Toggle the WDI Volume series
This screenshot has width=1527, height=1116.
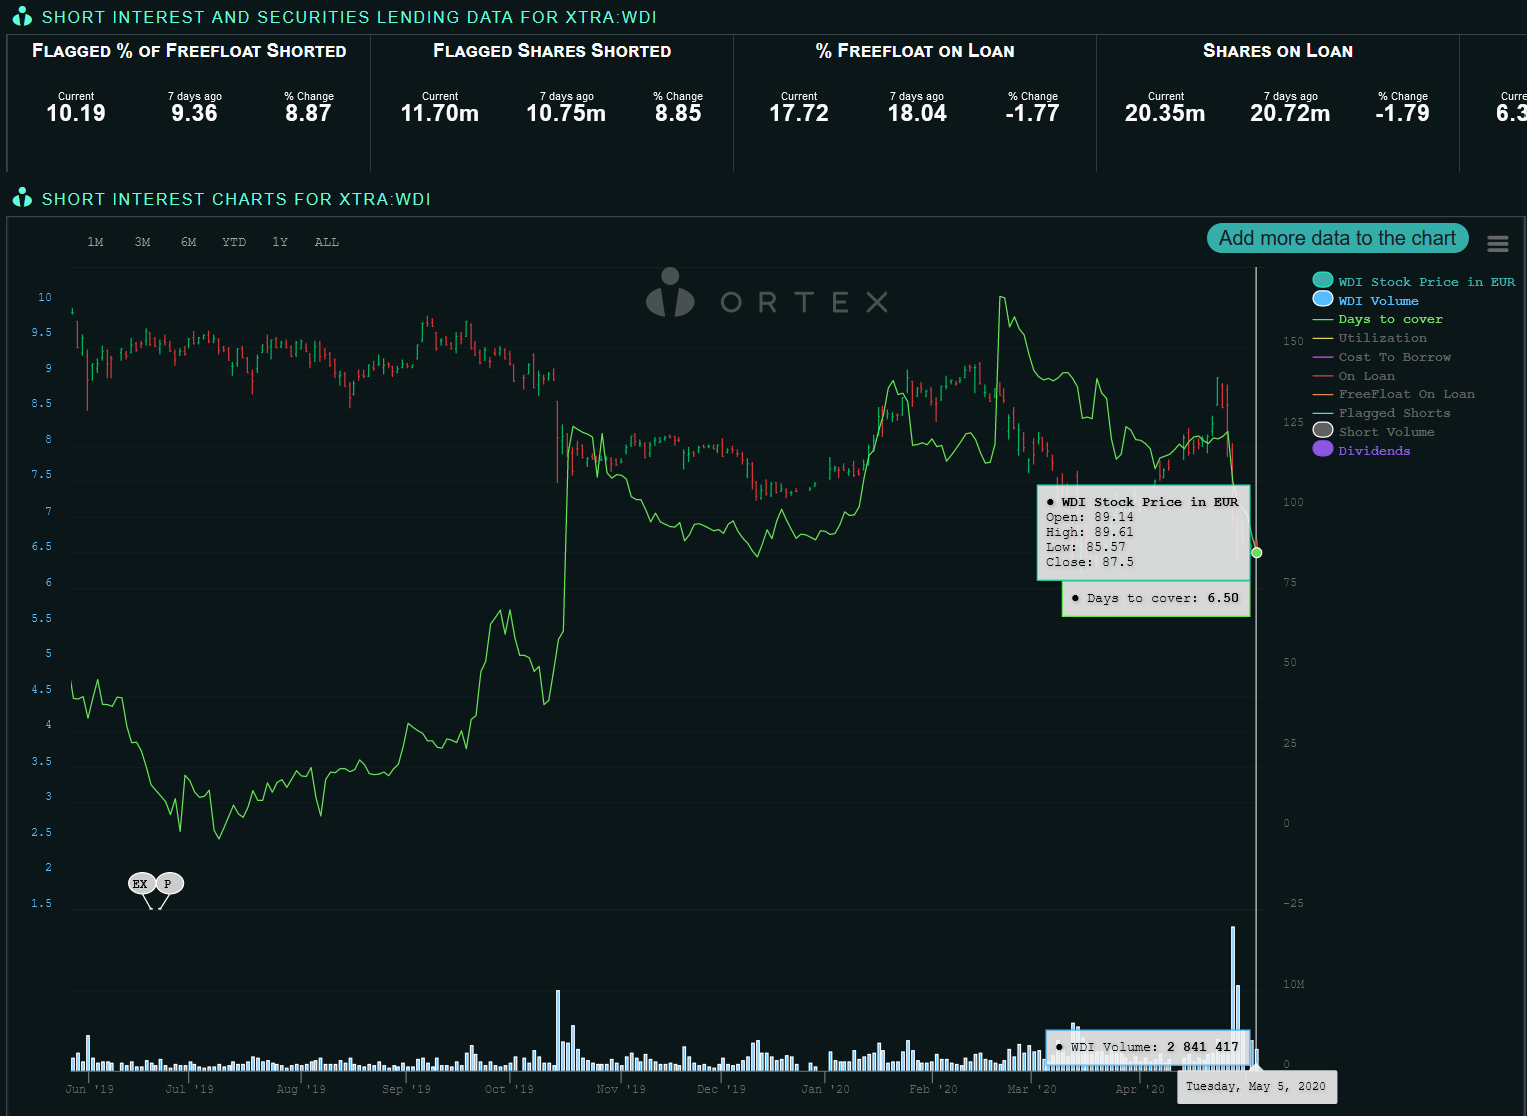tap(1378, 301)
